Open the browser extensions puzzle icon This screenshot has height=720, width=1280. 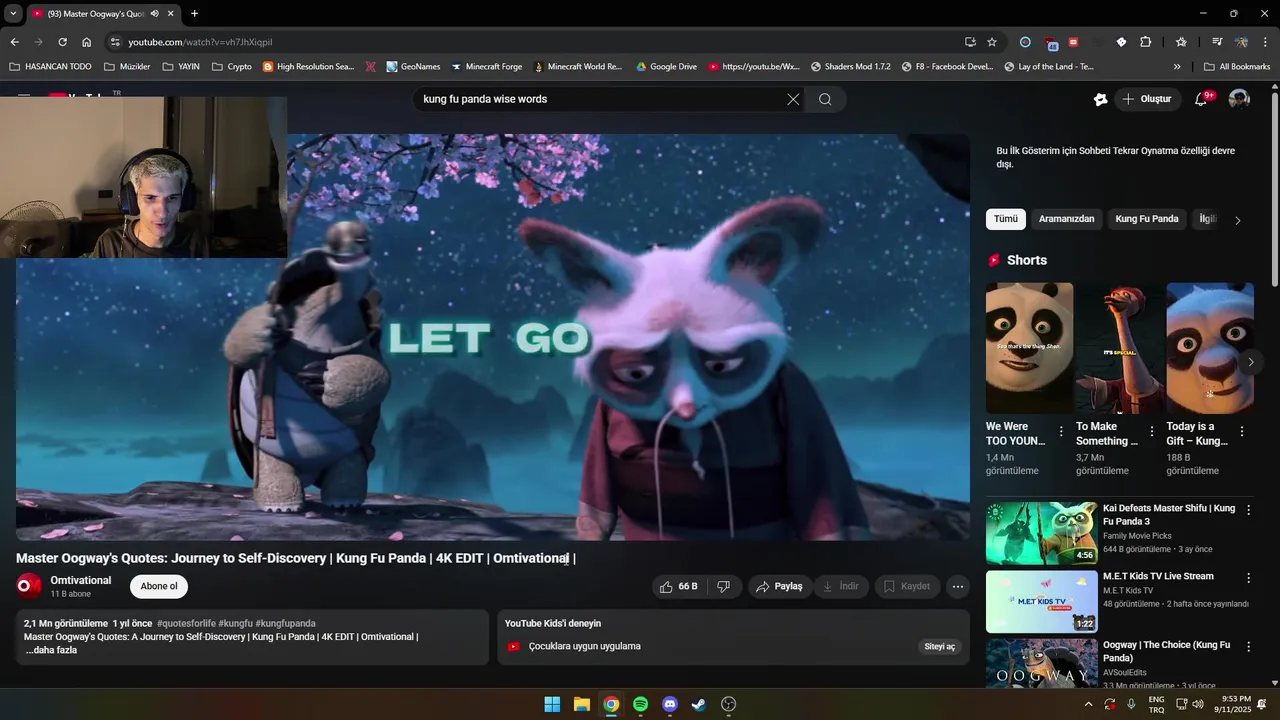click(x=1146, y=42)
